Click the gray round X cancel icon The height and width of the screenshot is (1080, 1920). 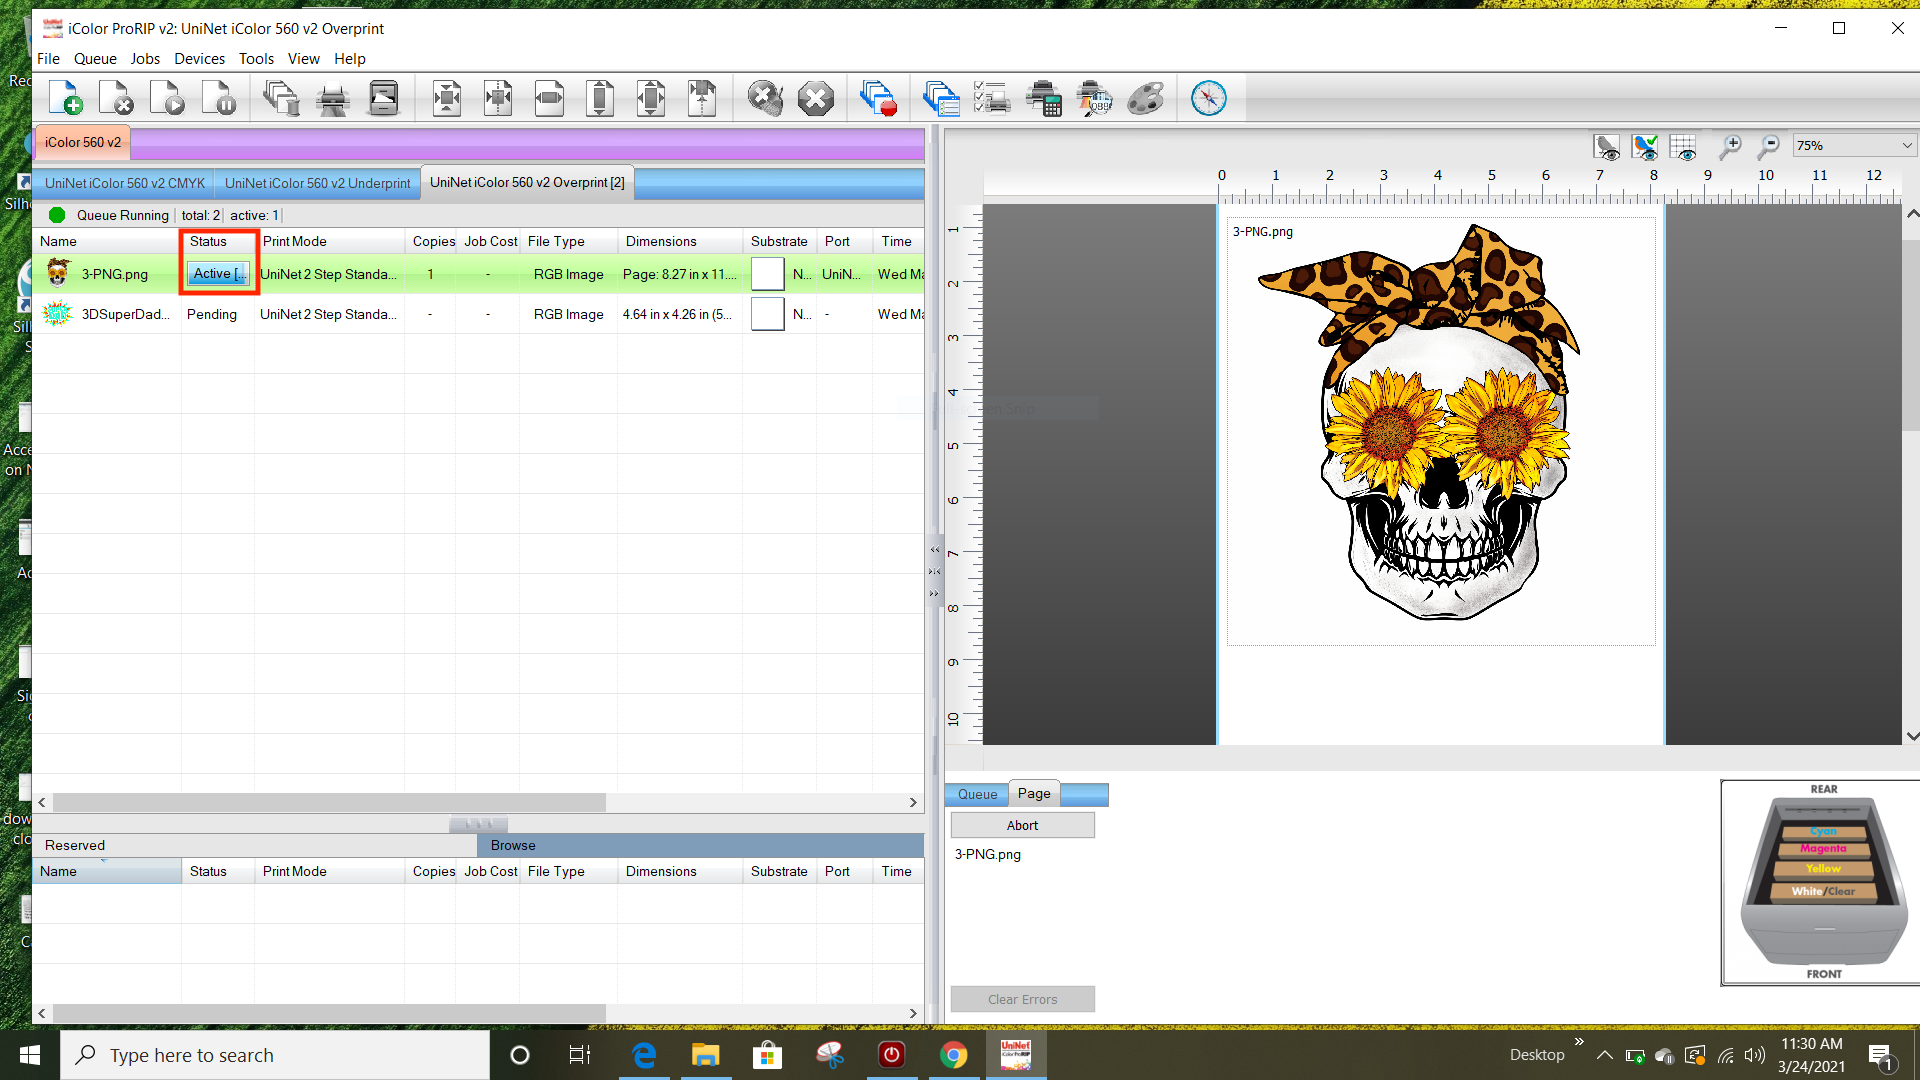764,98
